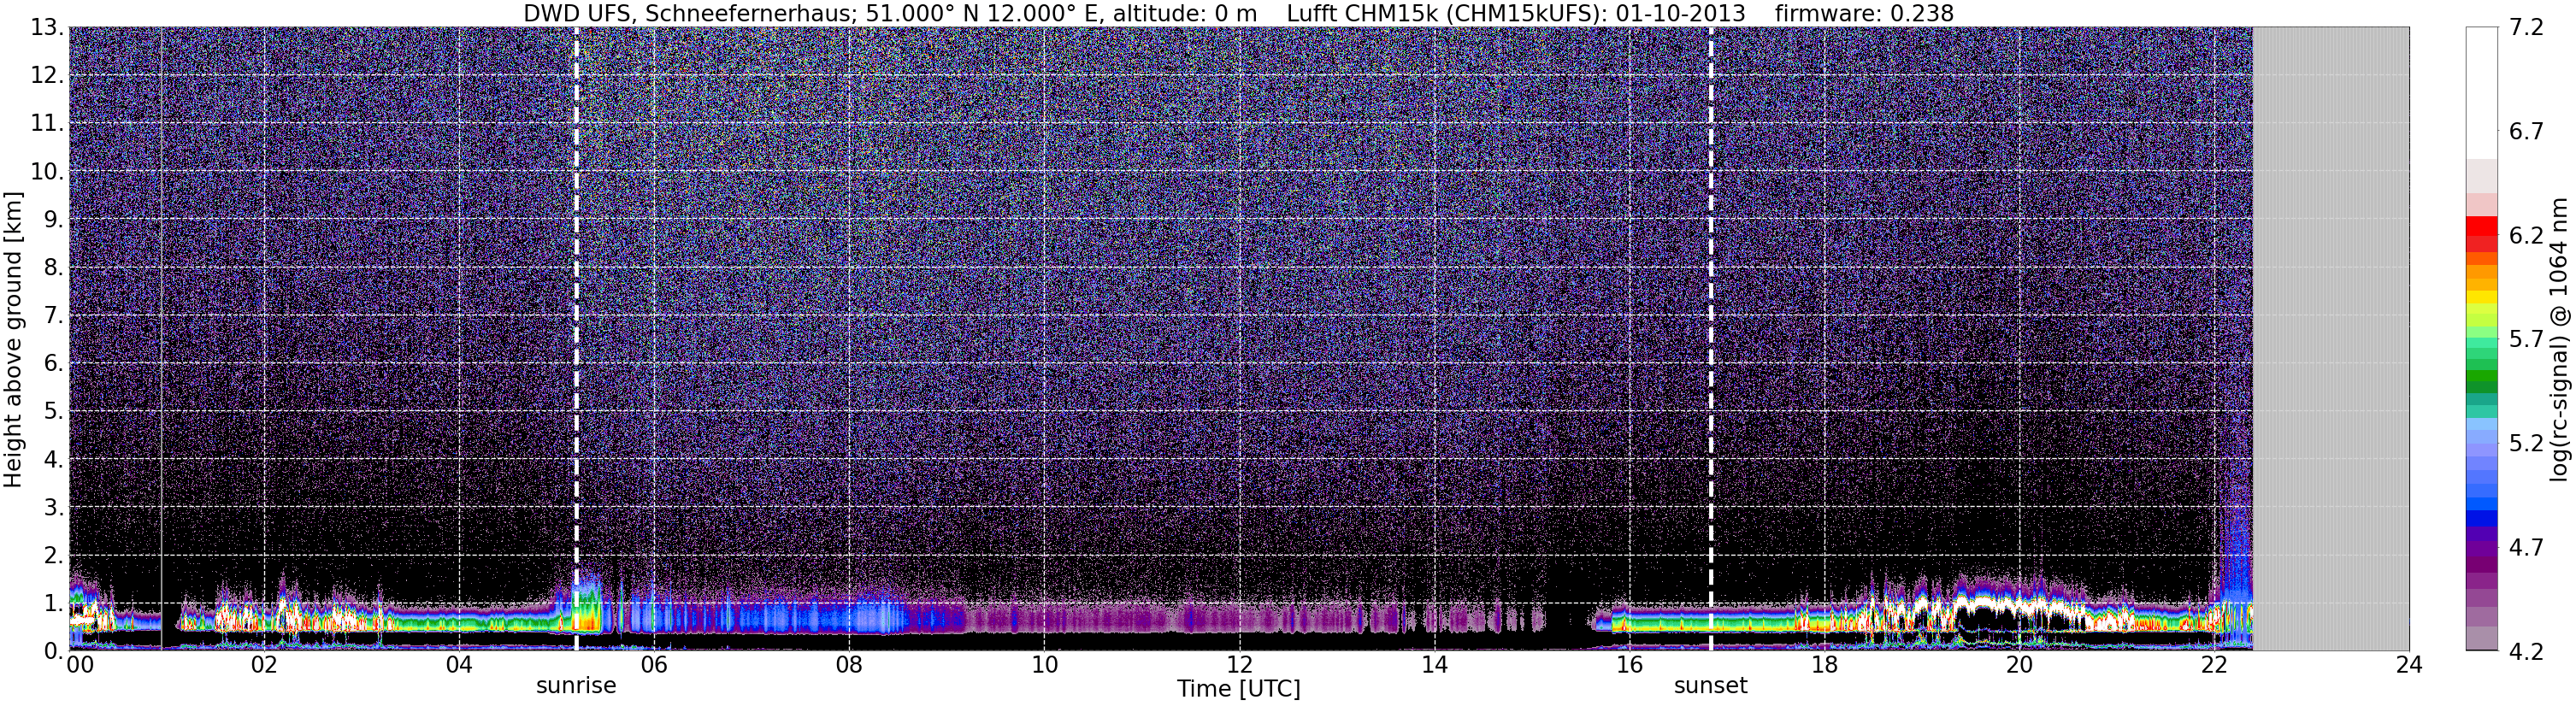This screenshot has width=2576, height=706.
Task: Click the y-axis tick label '1.'
Action: [54, 604]
